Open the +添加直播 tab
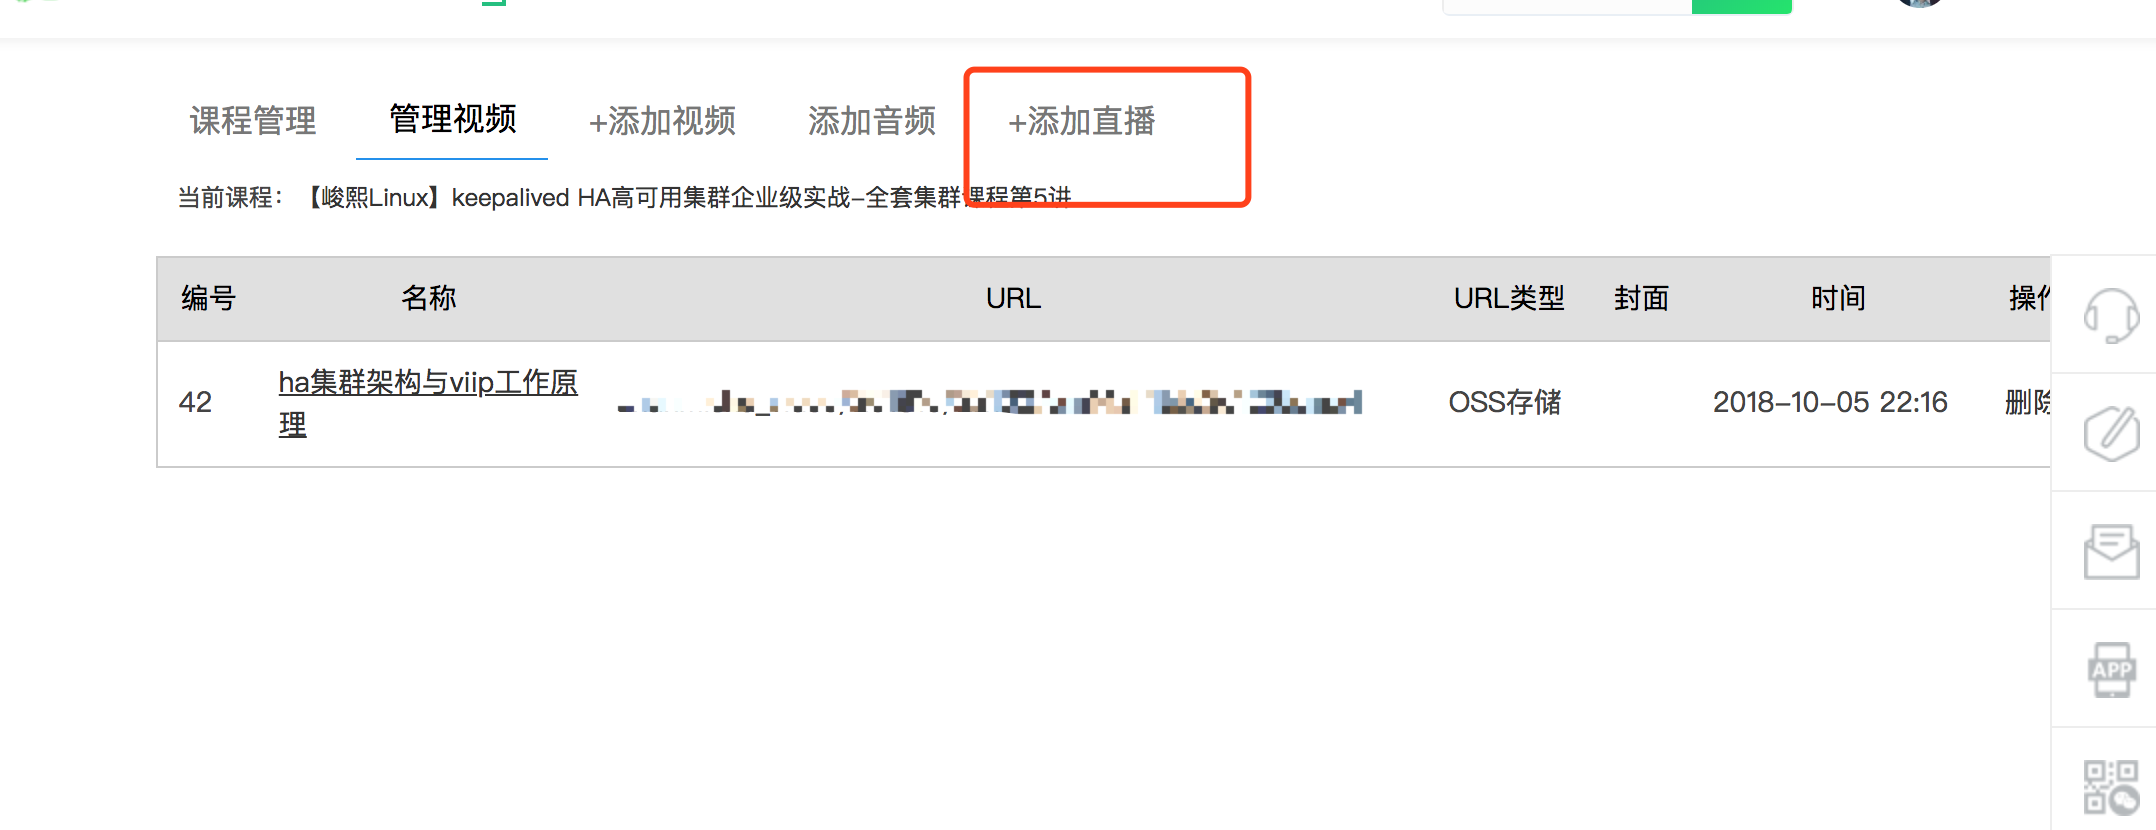 pyautogui.click(x=1081, y=121)
